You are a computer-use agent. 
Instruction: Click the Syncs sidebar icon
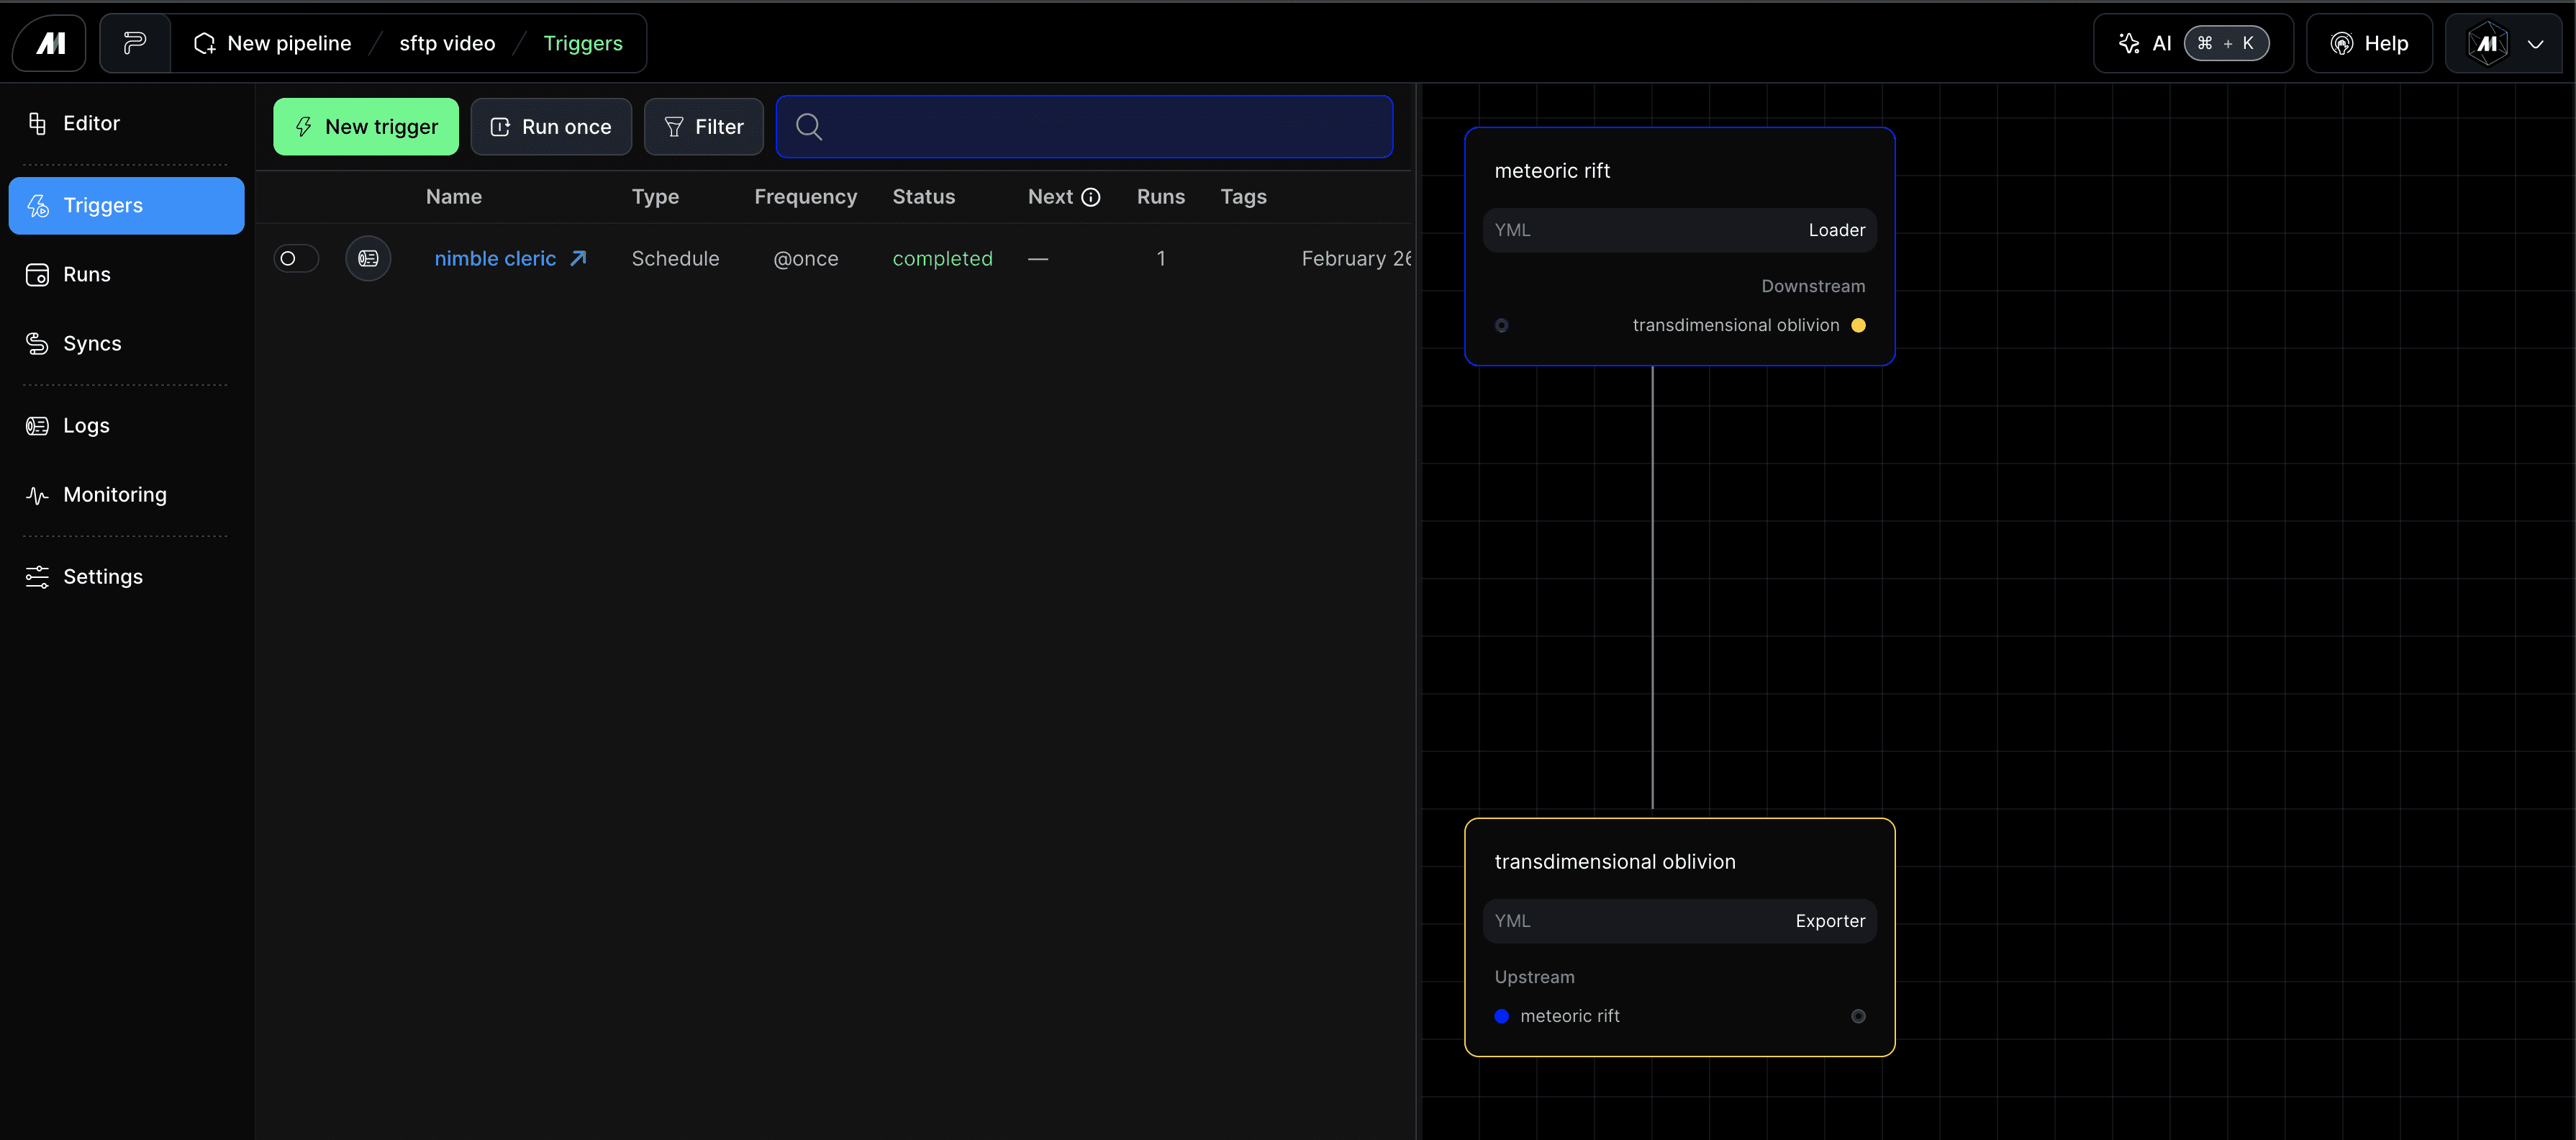(37, 343)
